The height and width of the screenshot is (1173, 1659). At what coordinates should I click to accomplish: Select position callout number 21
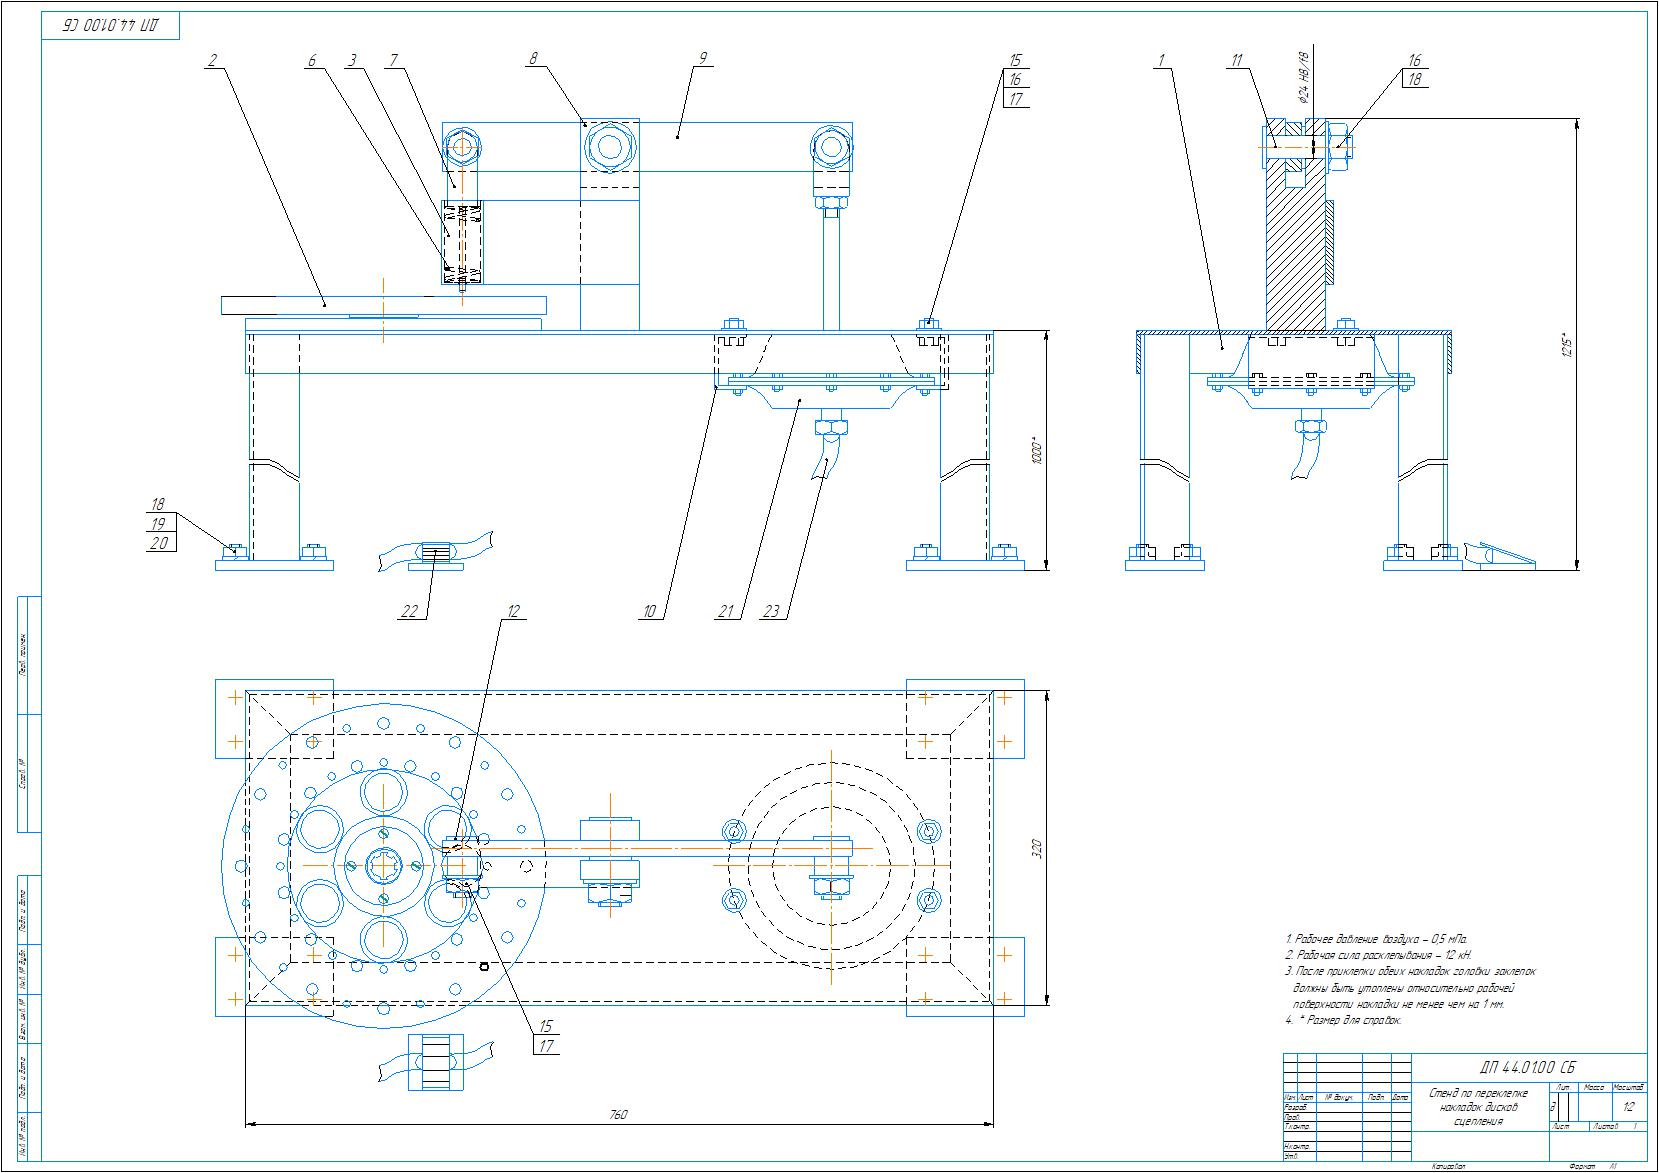click(726, 611)
